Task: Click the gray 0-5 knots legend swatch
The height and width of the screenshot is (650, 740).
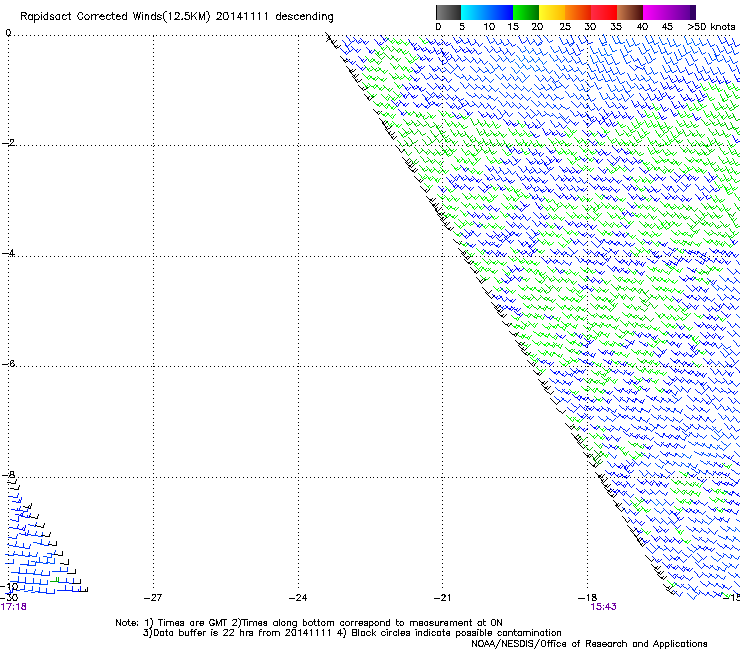Action: tap(448, 12)
